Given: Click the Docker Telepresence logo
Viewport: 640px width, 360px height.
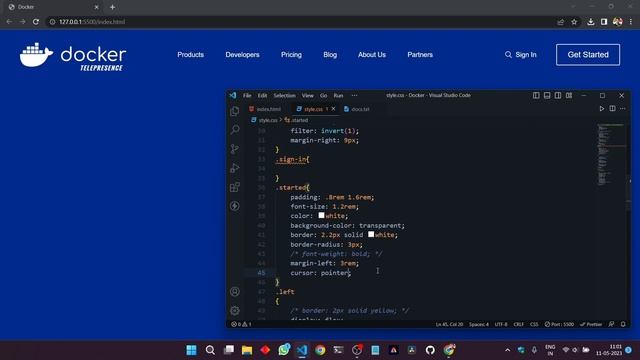Looking at the screenshot, I should (x=73, y=56).
